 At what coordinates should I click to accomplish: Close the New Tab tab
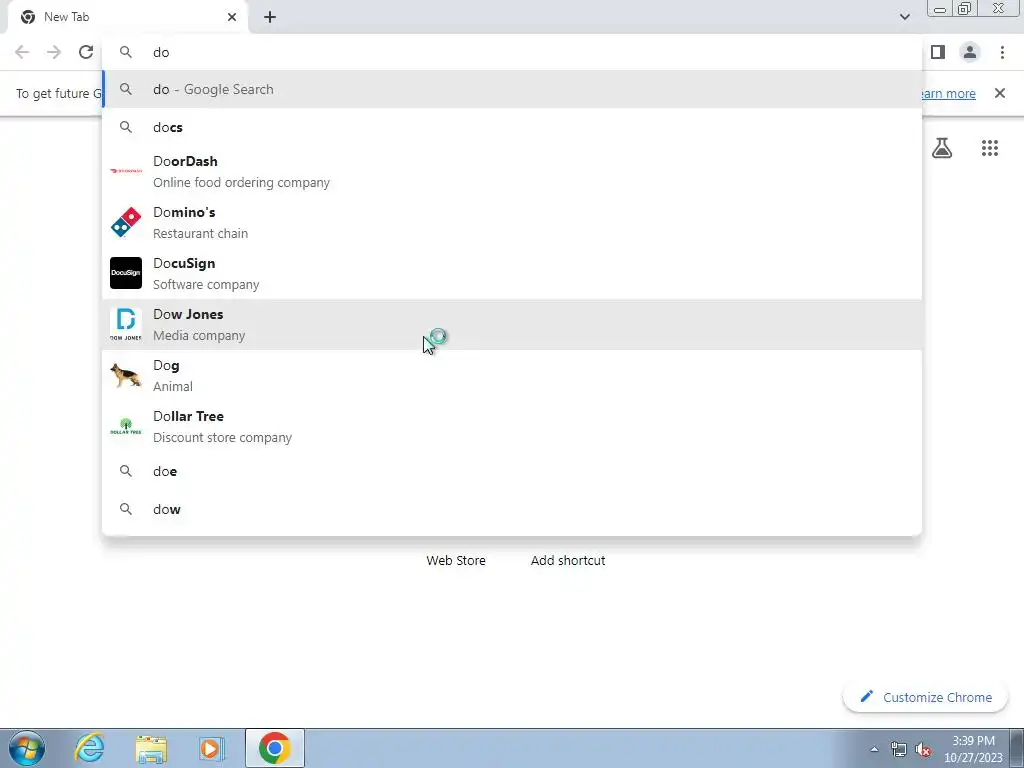click(232, 17)
